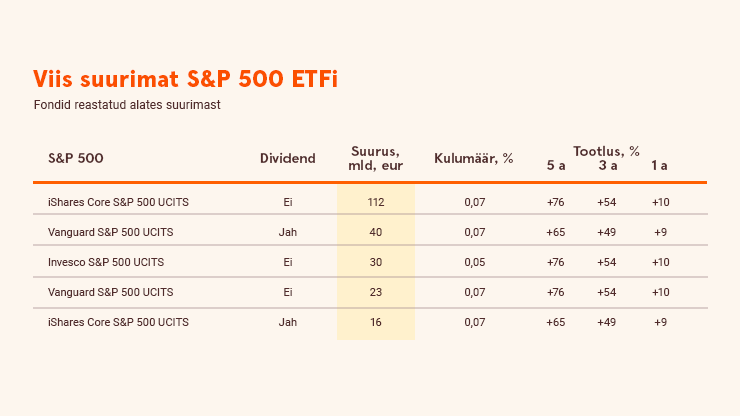The width and height of the screenshot is (740, 416).
Task: Select the "1 a" return sub-header
Action: tap(659, 165)
